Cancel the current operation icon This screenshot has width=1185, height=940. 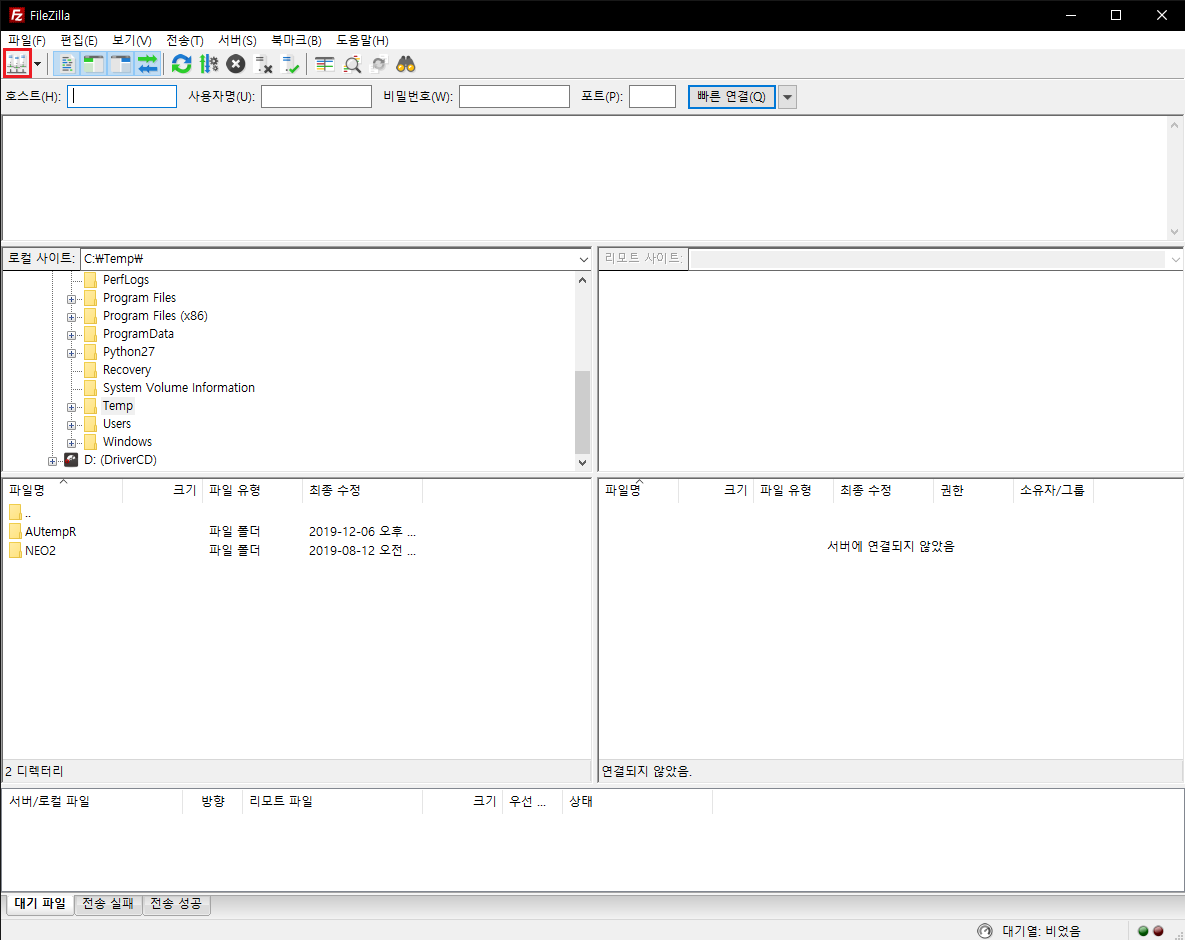click(236, 64)
